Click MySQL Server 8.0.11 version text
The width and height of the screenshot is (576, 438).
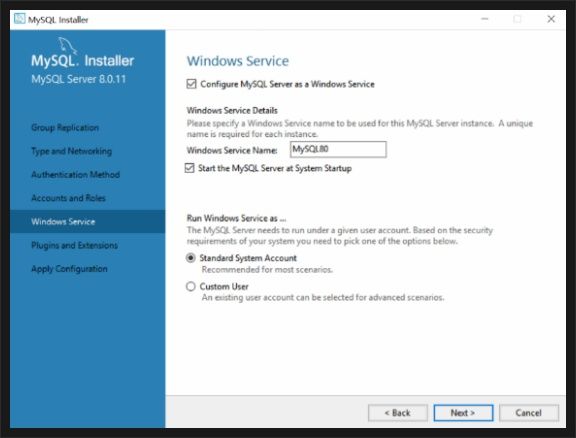coord(79,79)
